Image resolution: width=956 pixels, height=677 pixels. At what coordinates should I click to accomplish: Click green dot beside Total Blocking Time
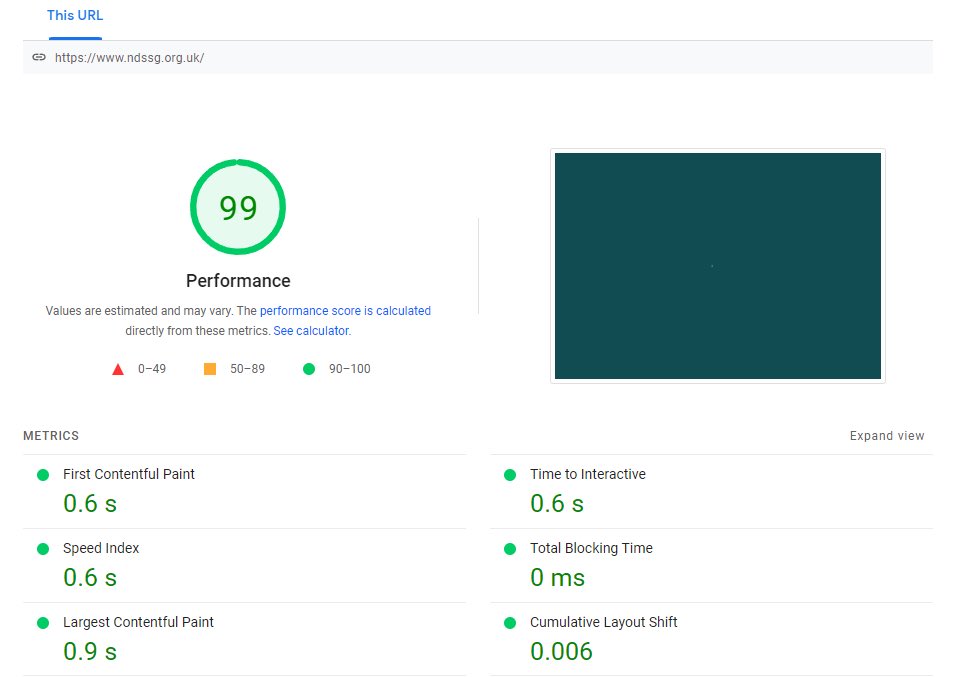[x=510, y=549]
